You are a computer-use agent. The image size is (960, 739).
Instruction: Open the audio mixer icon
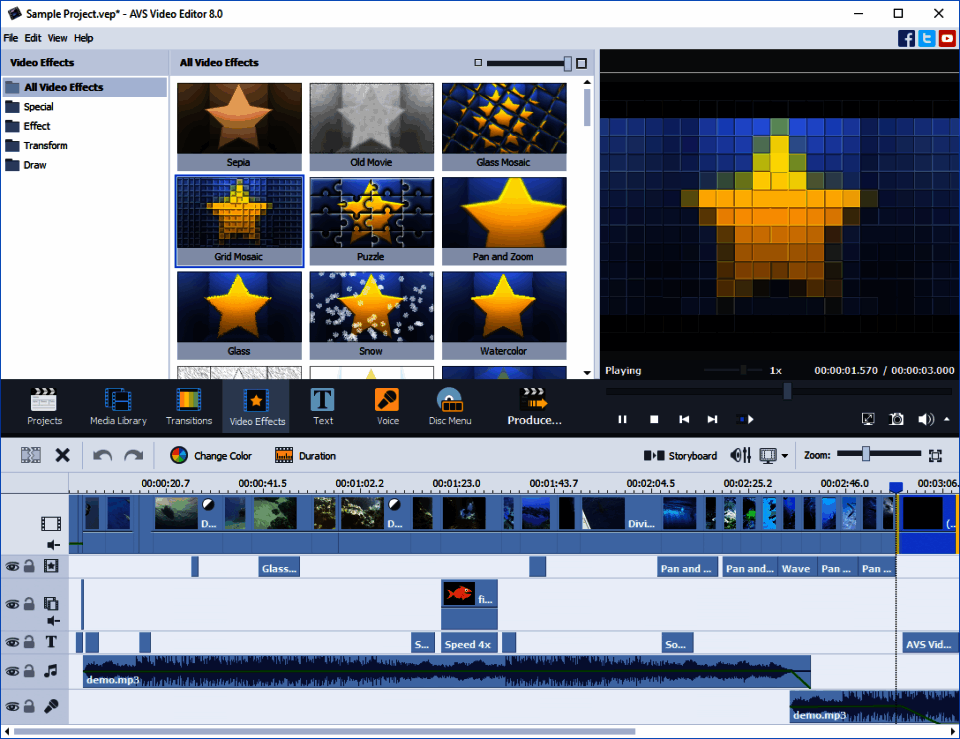click(740, 456)
